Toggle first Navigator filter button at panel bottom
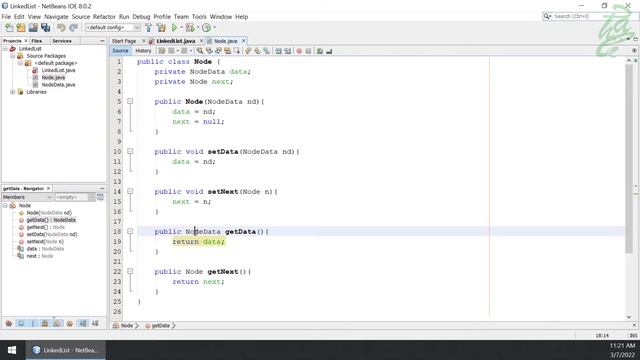Viewport: 640px width, 360px height. click(x=9, y=324)
